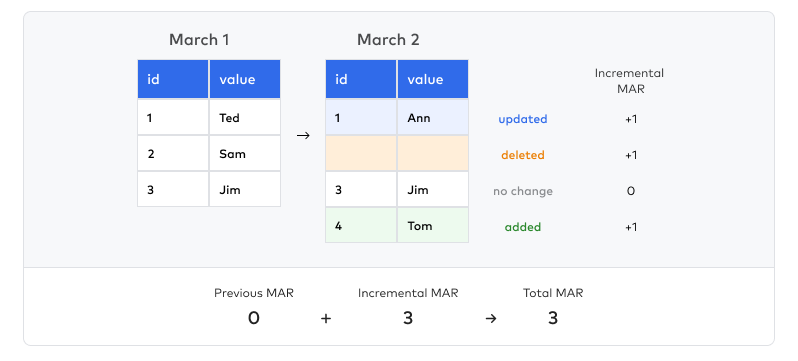
Task: Select the March 2 value column header
Action: tap(433, 79)
